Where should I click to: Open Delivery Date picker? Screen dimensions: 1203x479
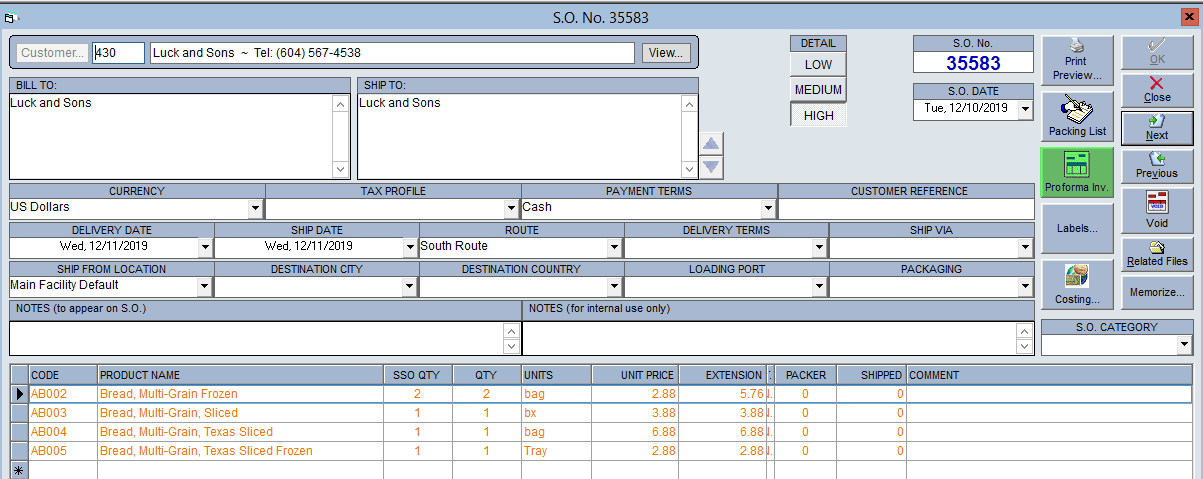(x=205, y=246)
